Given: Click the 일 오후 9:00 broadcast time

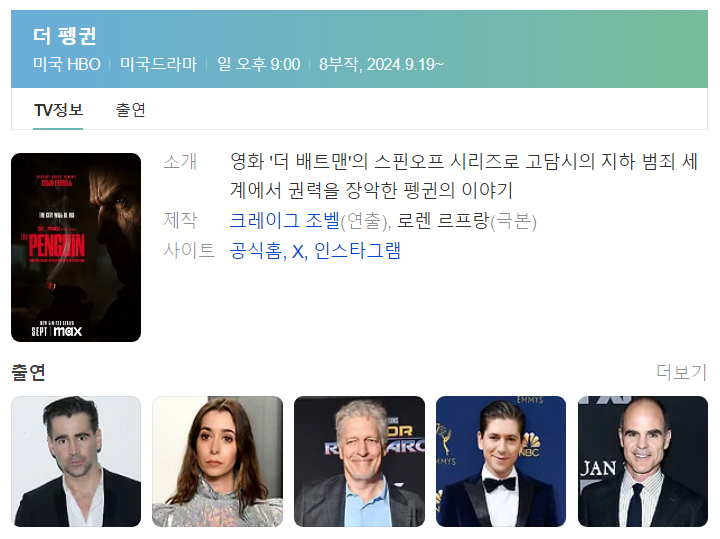Looking at the screenshot, I should coord(259,64).
